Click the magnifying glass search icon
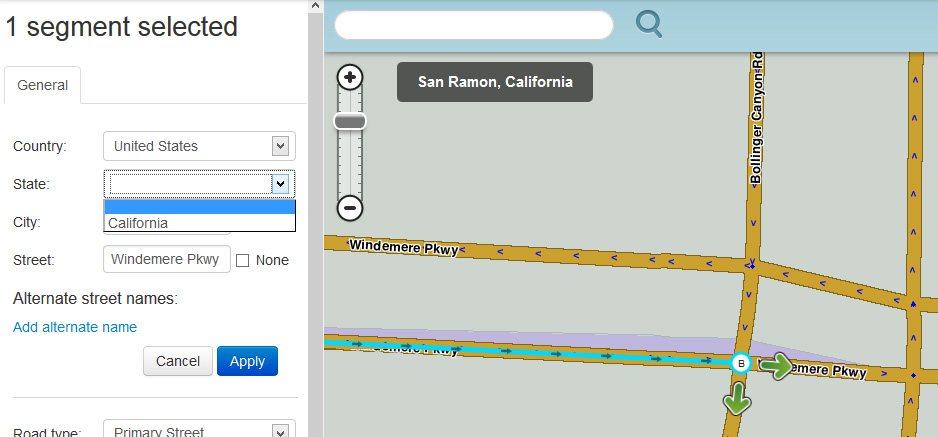The width and height of the screenshot is (938, 437). coord(649,24)
